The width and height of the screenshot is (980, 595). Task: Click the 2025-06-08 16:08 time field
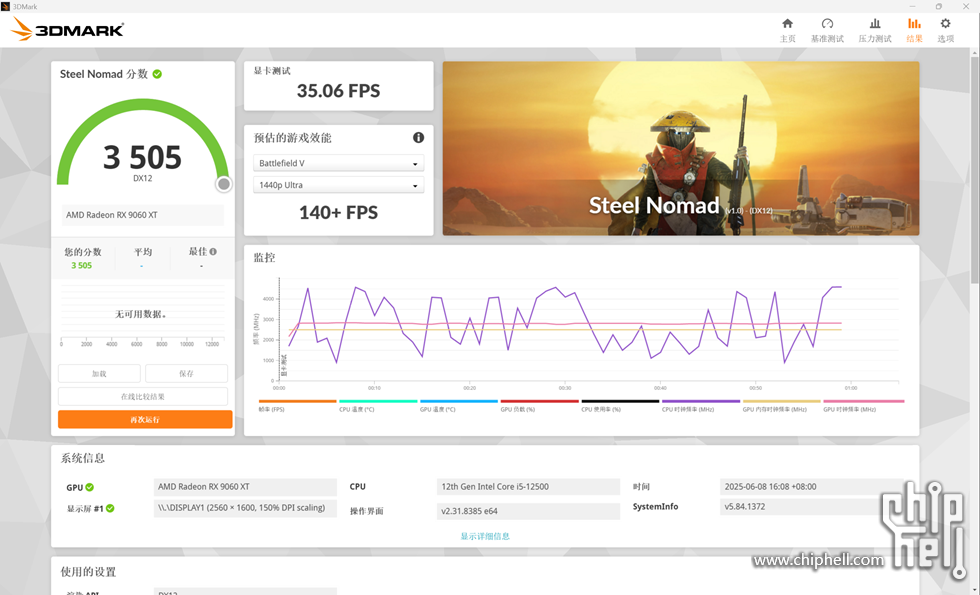click(x=811, y=487)
